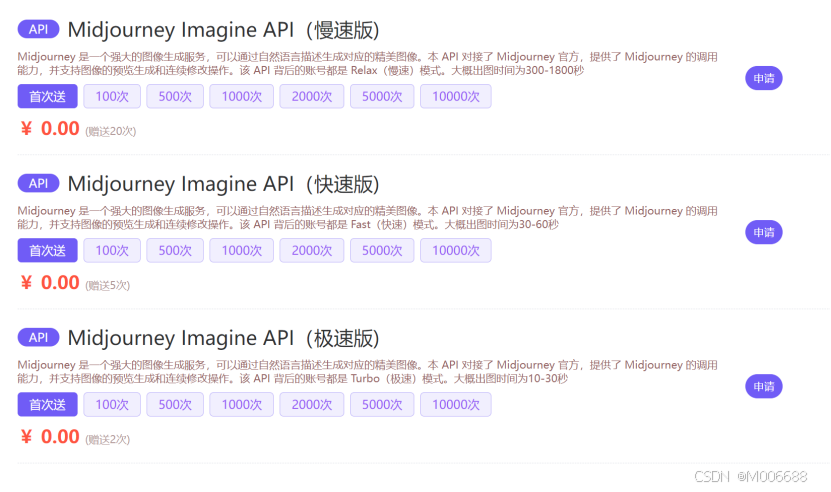831x492 pixels.
Task: Select 首次送 option for 快速版 API
Action: [48, 250]
